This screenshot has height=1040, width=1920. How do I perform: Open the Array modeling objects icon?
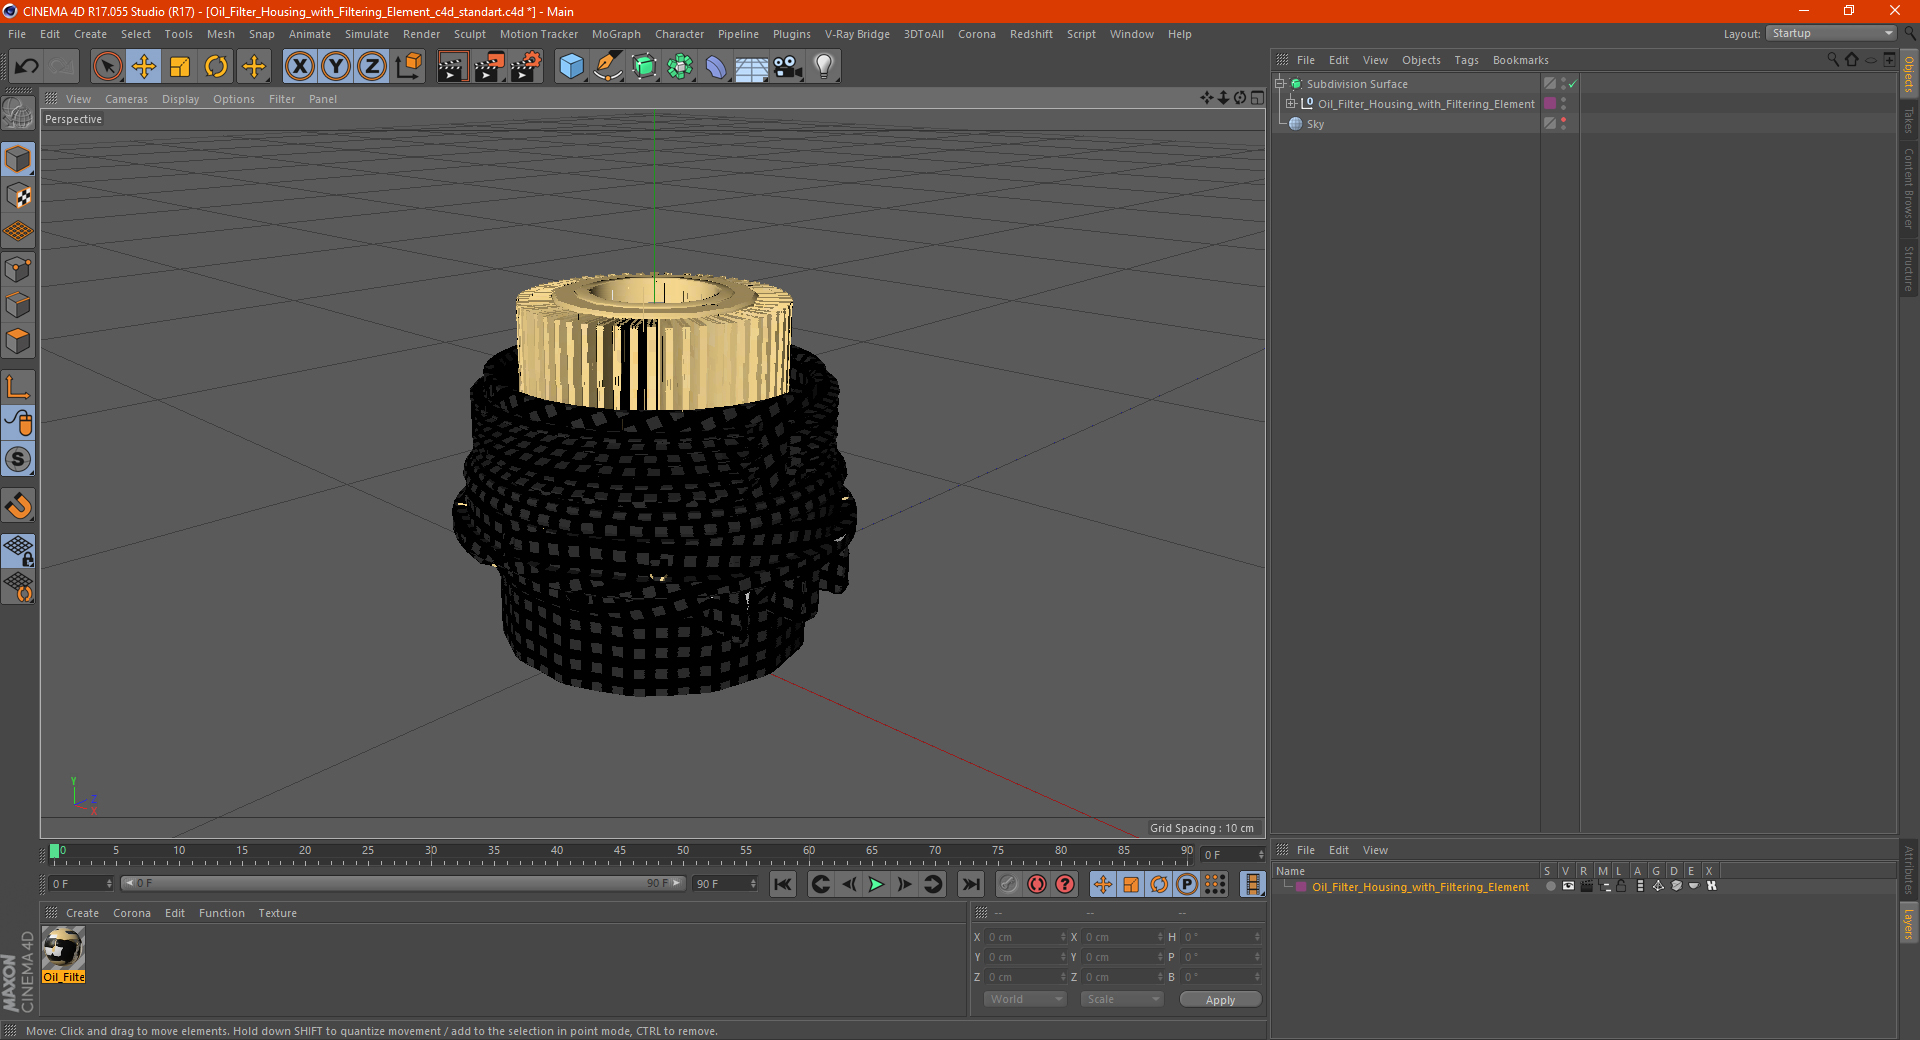coord(681,66)
